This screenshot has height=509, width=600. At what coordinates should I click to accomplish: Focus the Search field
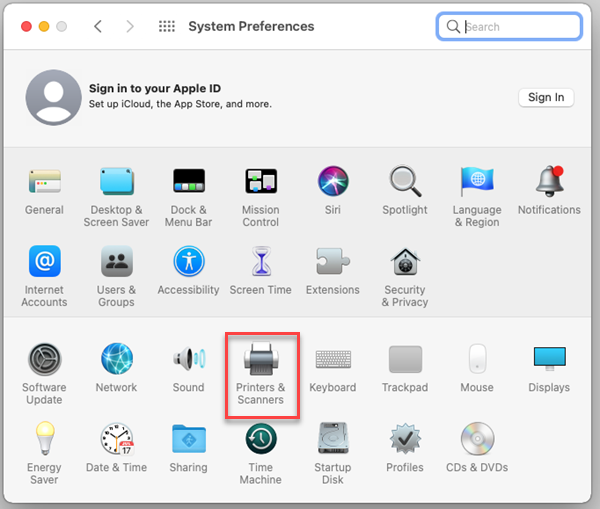(509, 26)
